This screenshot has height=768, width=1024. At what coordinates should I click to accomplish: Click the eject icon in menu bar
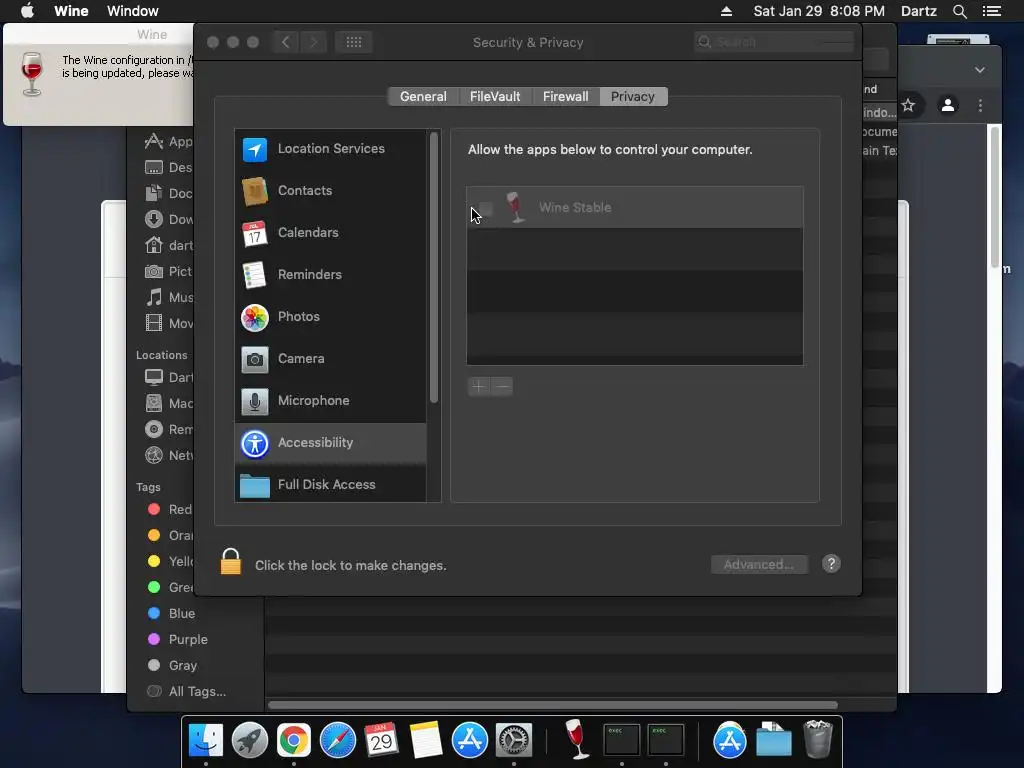click(x=726, y=11)
